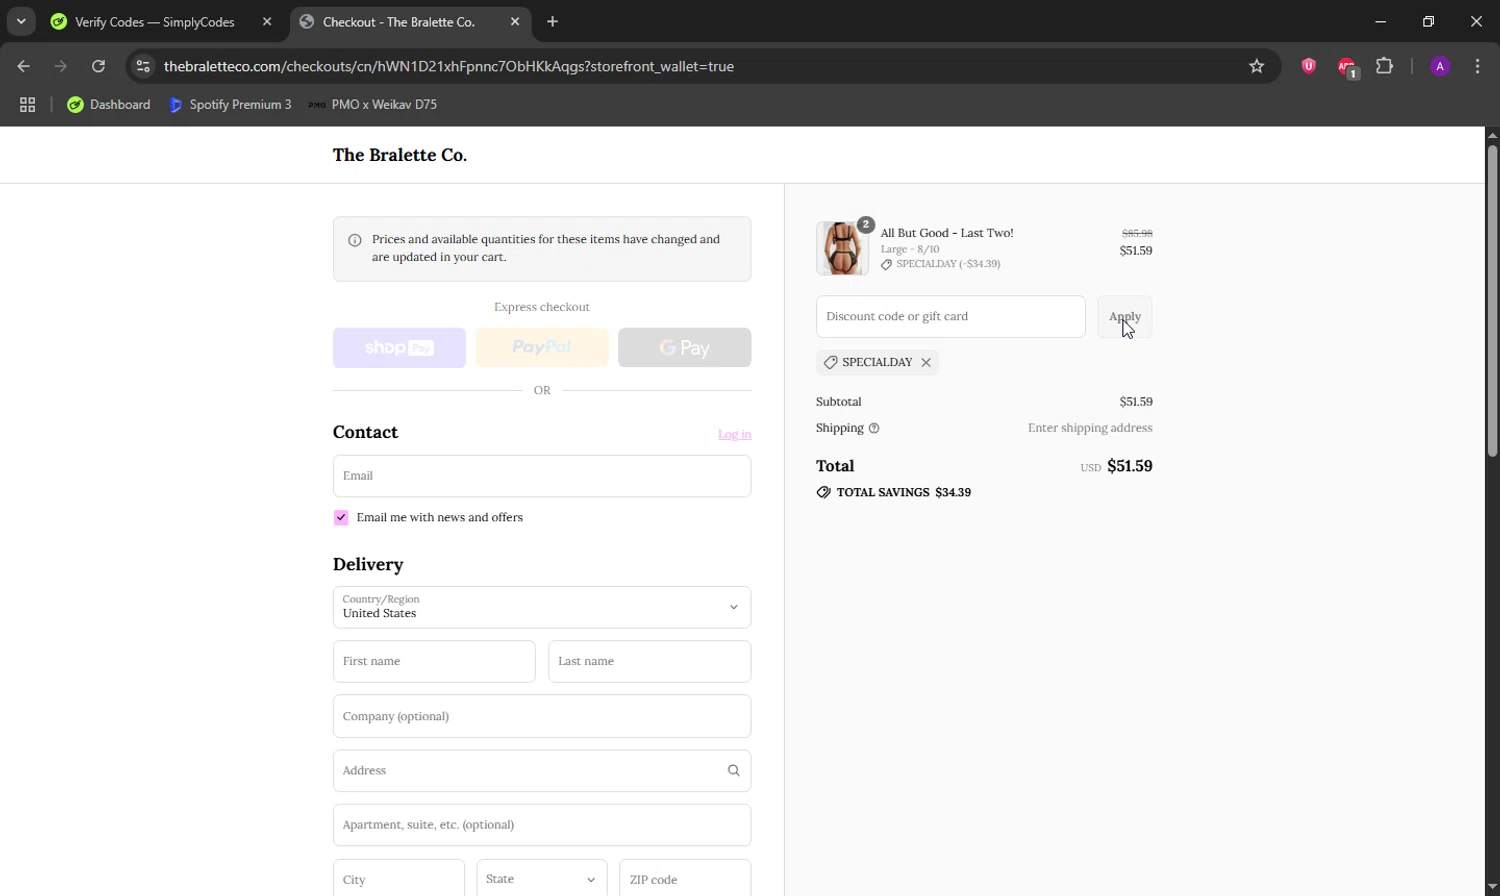
Task: Click Company (optional) field
Action: tap(542, 716)
